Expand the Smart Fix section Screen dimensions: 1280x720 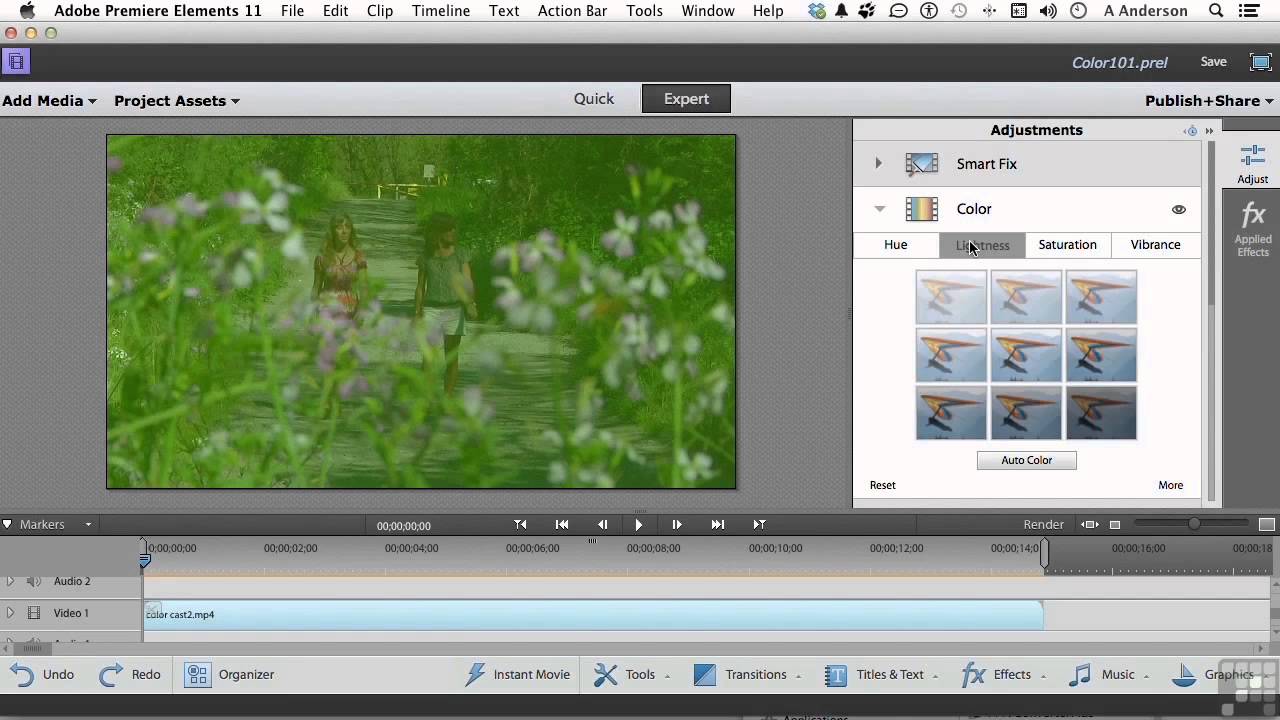point(879,164)
